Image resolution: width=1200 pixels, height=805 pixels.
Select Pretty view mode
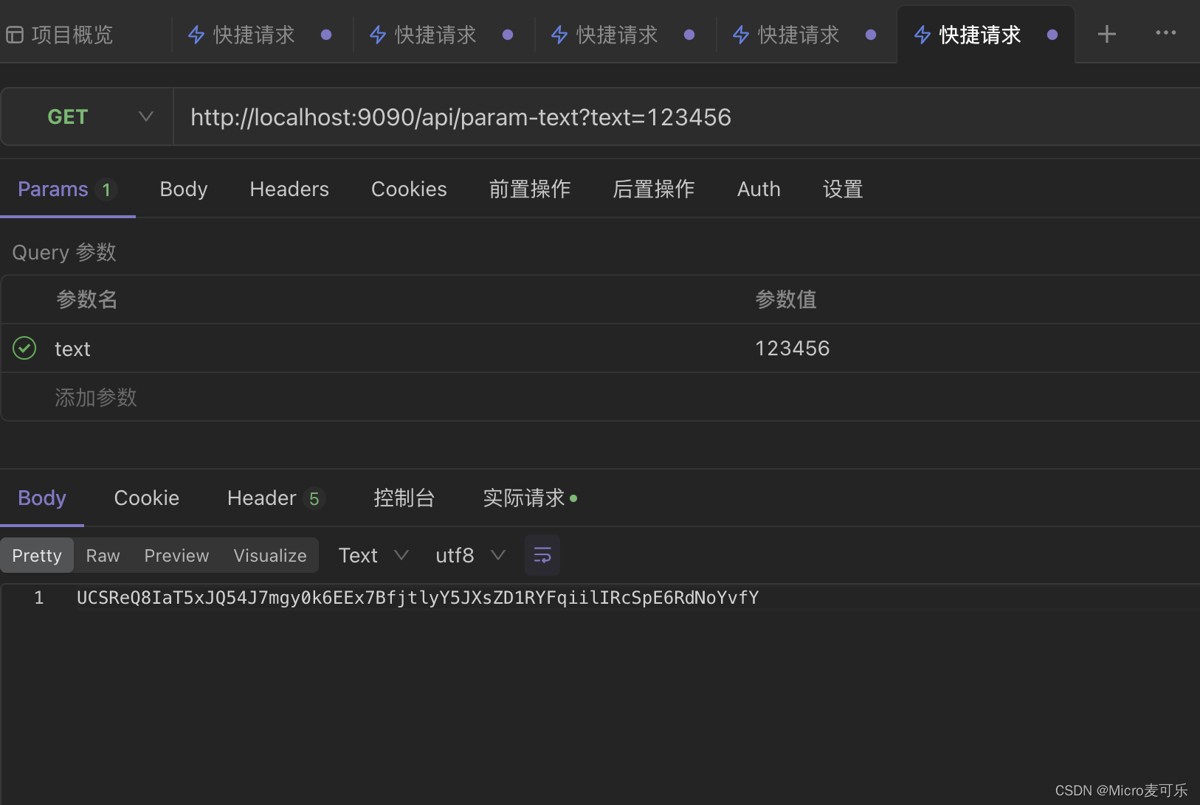click(37, 555)
